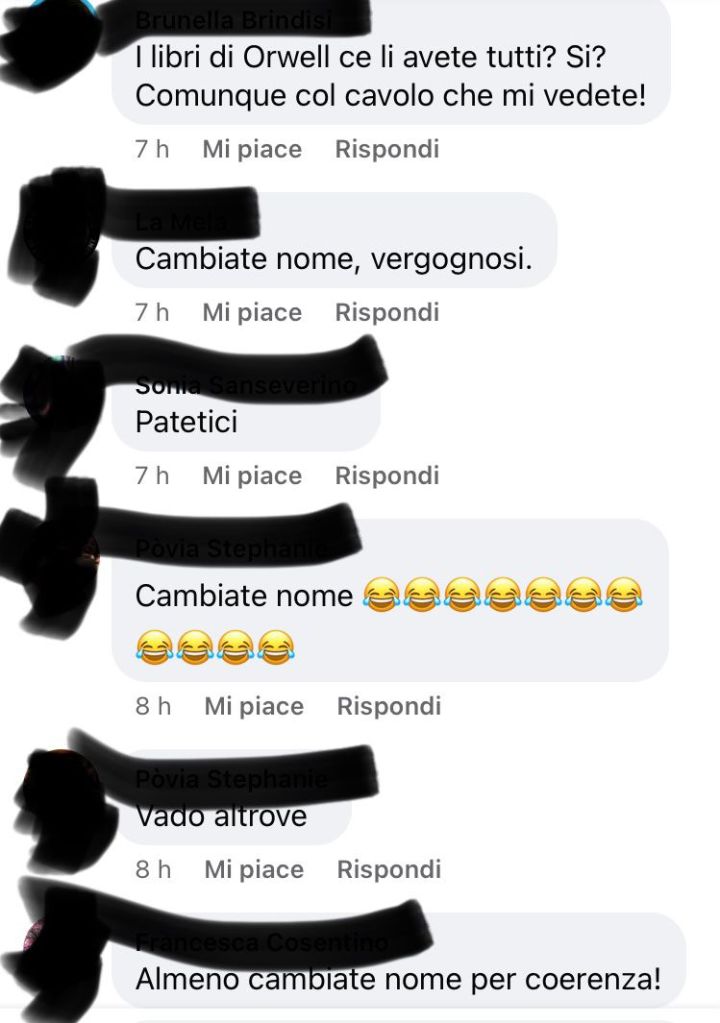
Task: Reply to the 'Patetici' comment
Action: [x=387, y=476]
